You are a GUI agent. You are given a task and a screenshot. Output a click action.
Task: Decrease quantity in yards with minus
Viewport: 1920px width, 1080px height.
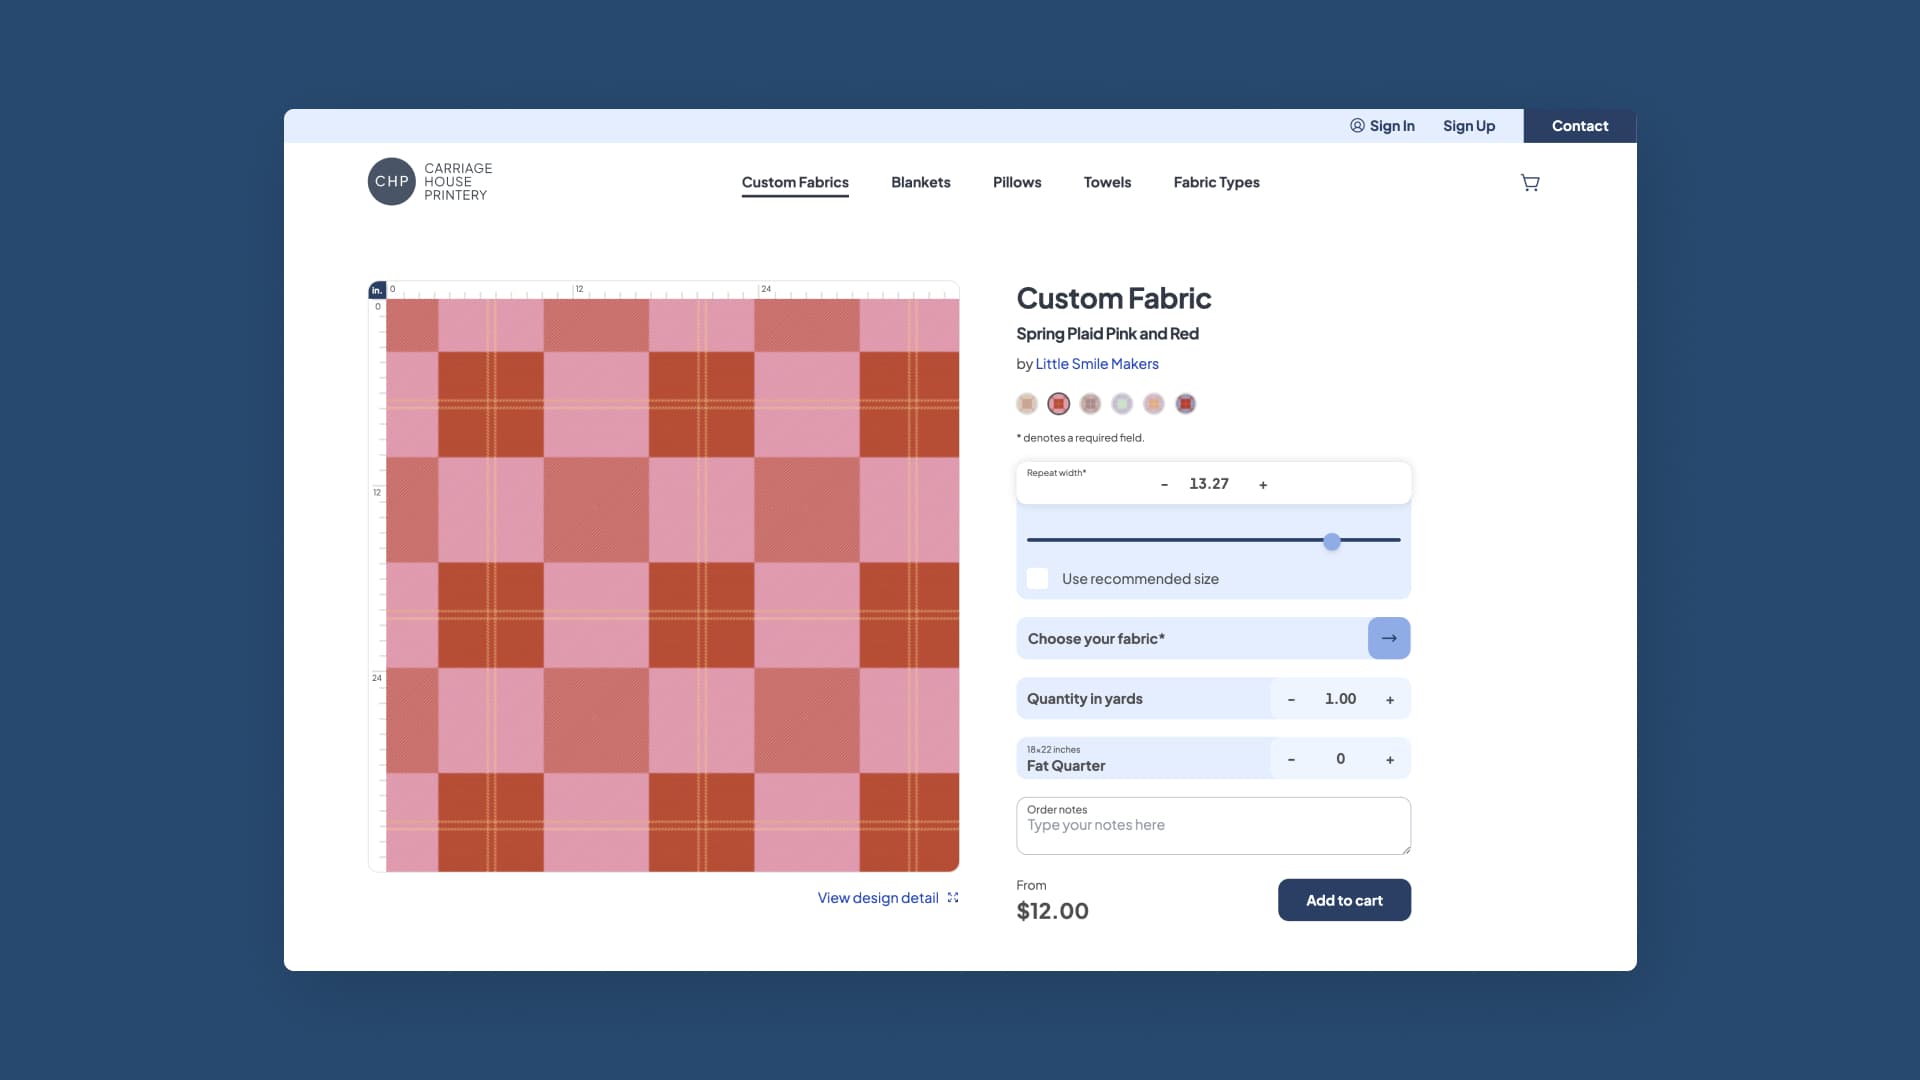(x=1291, y=700)
